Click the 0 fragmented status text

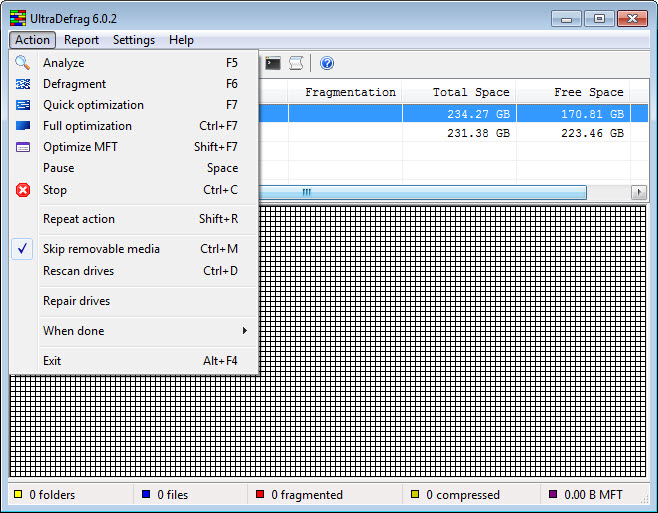point(307,495)
